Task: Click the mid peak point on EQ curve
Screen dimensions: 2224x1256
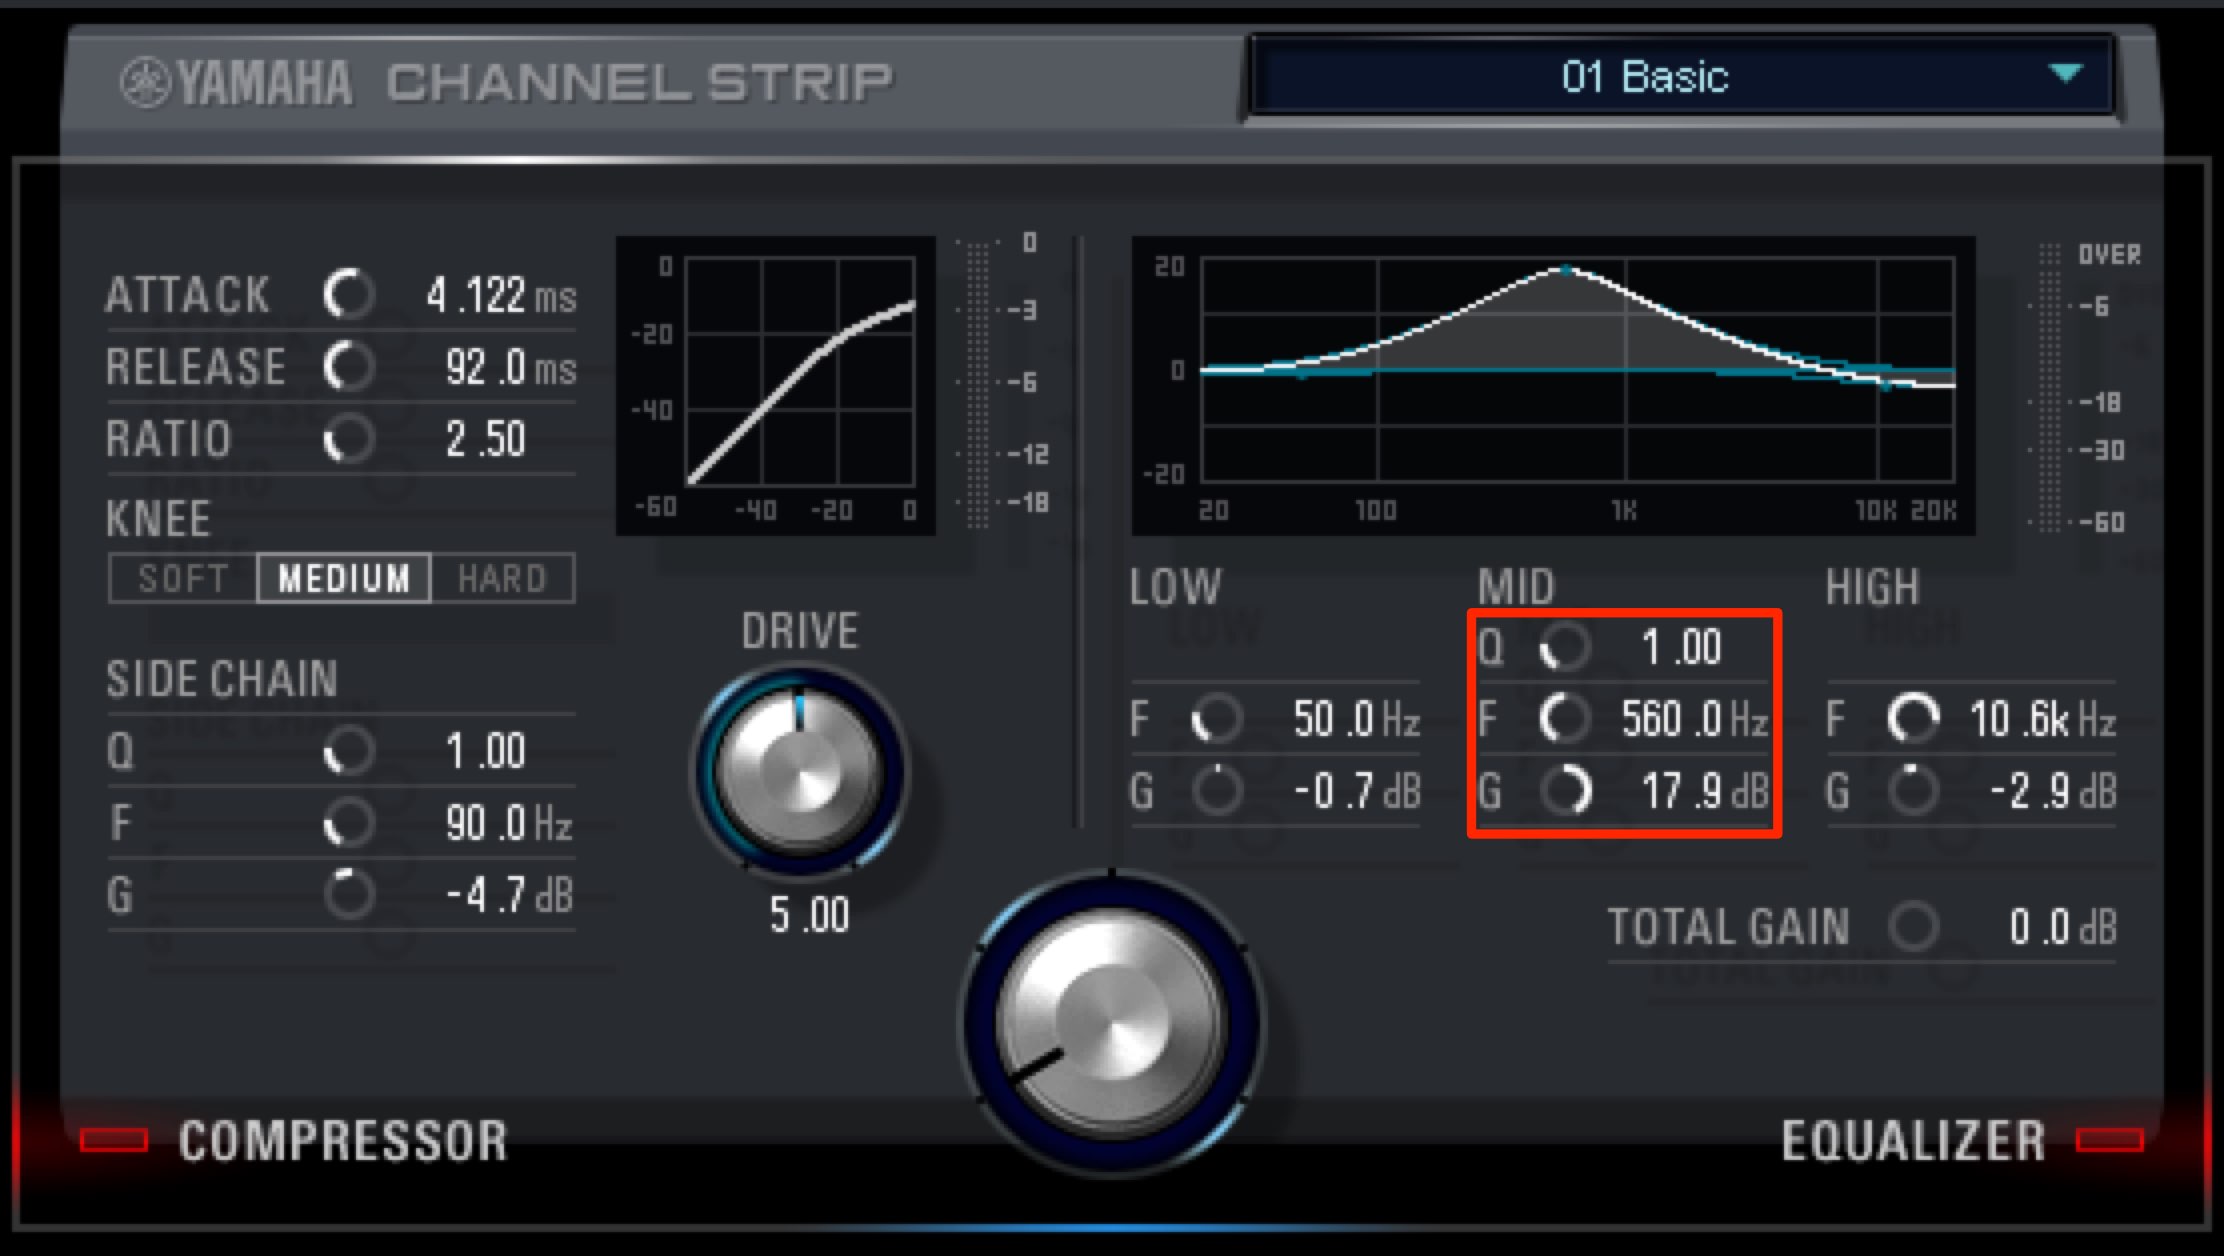Action: click(1566, 270)
